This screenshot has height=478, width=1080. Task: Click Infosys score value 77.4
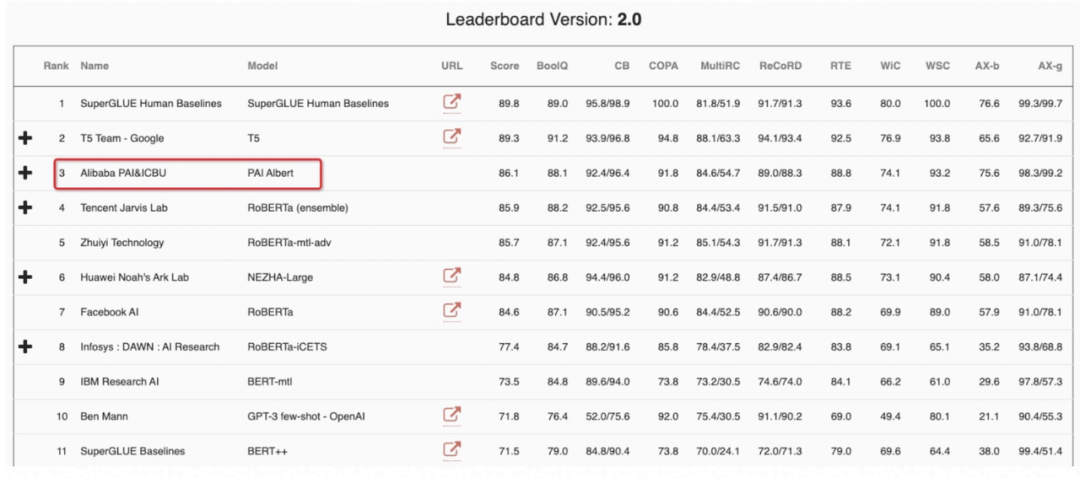509,346
